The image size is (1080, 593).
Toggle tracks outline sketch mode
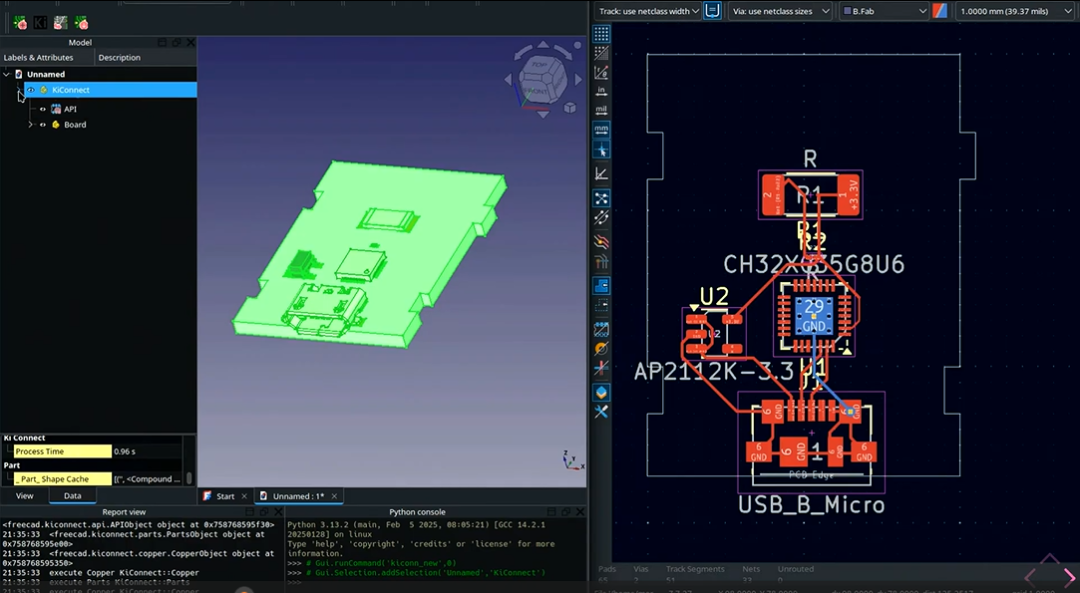pos(601,368)
